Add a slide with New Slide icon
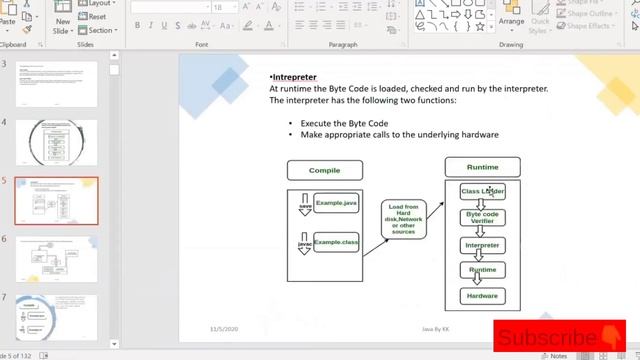640x360 pixels. pyautogui.click(x=63, y=7)
